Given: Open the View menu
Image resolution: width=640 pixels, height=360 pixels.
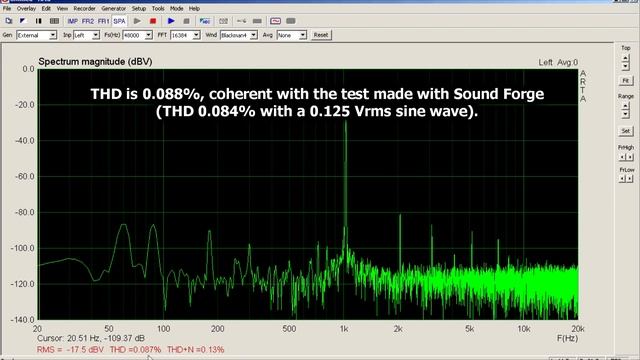Looking at the screenshot, I should 62,8.
